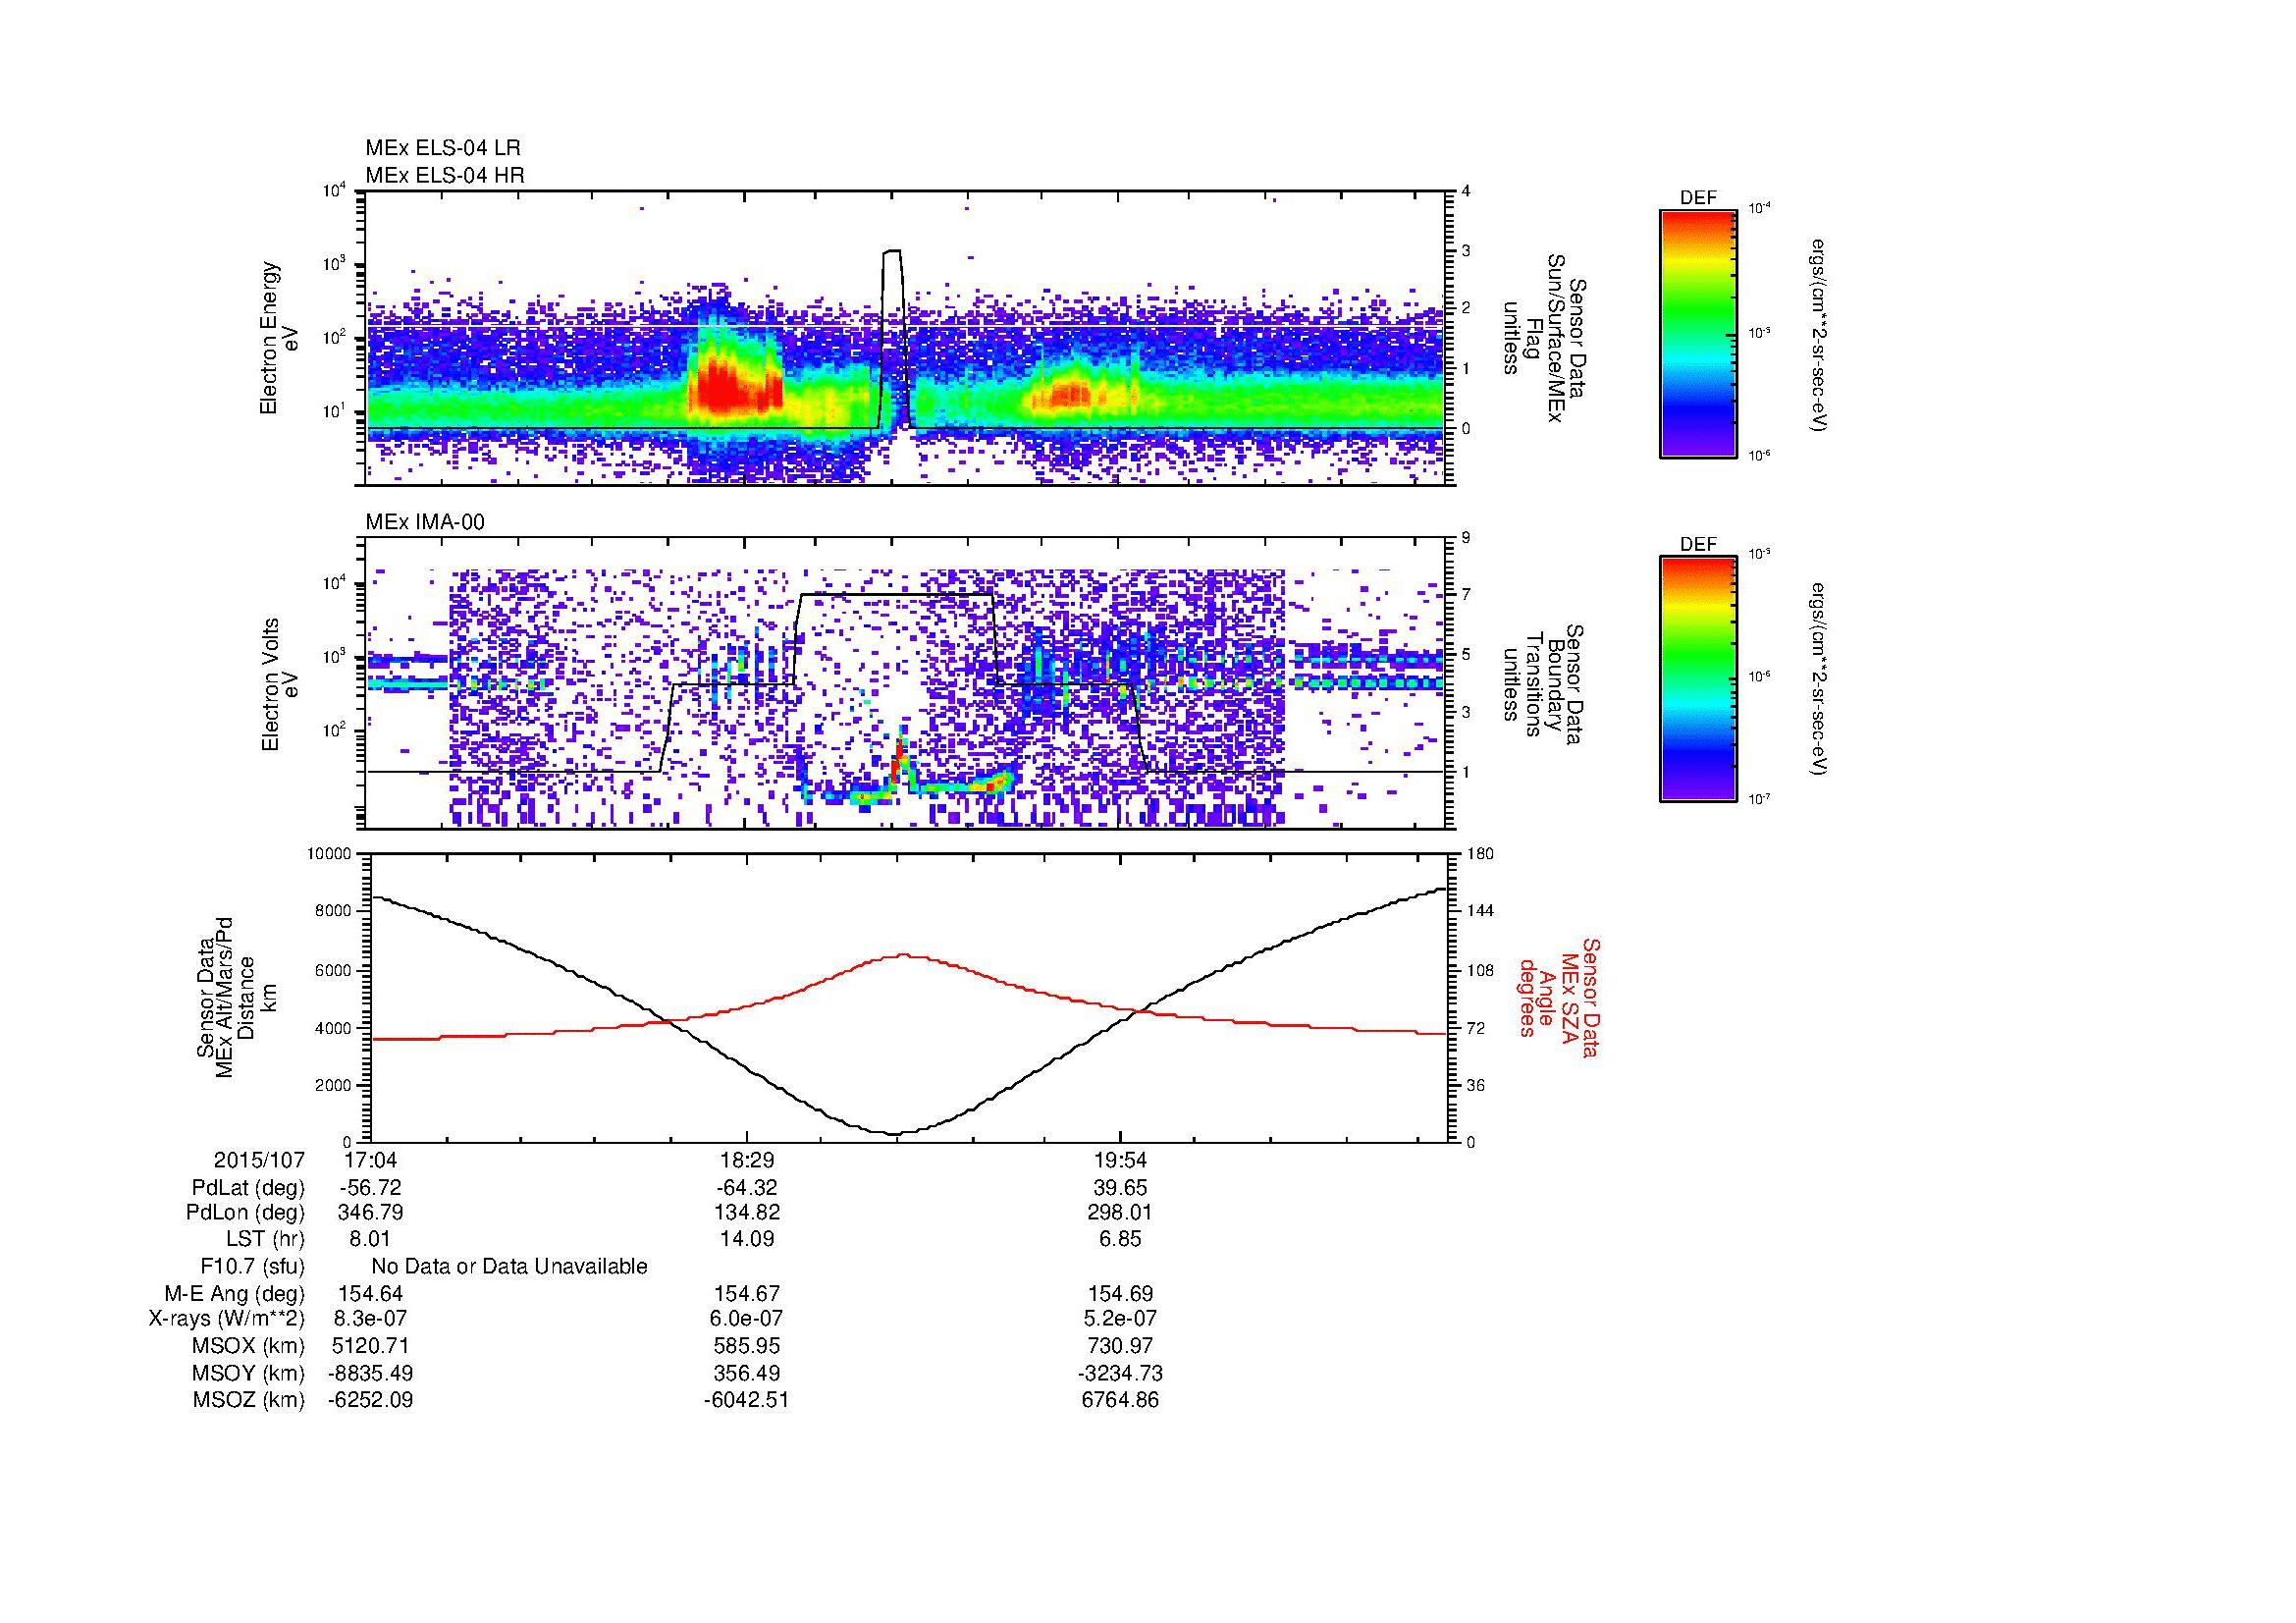Click the X-rays value '6.0e-07'
2296x1623 pixels.
pos(746,1319)
